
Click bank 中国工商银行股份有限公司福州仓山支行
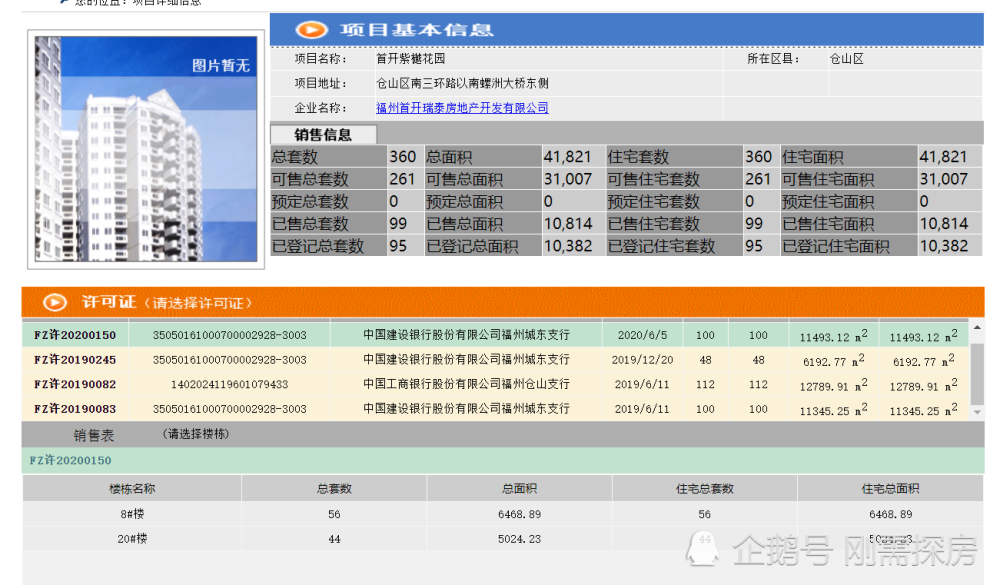[x=466, y=384]
